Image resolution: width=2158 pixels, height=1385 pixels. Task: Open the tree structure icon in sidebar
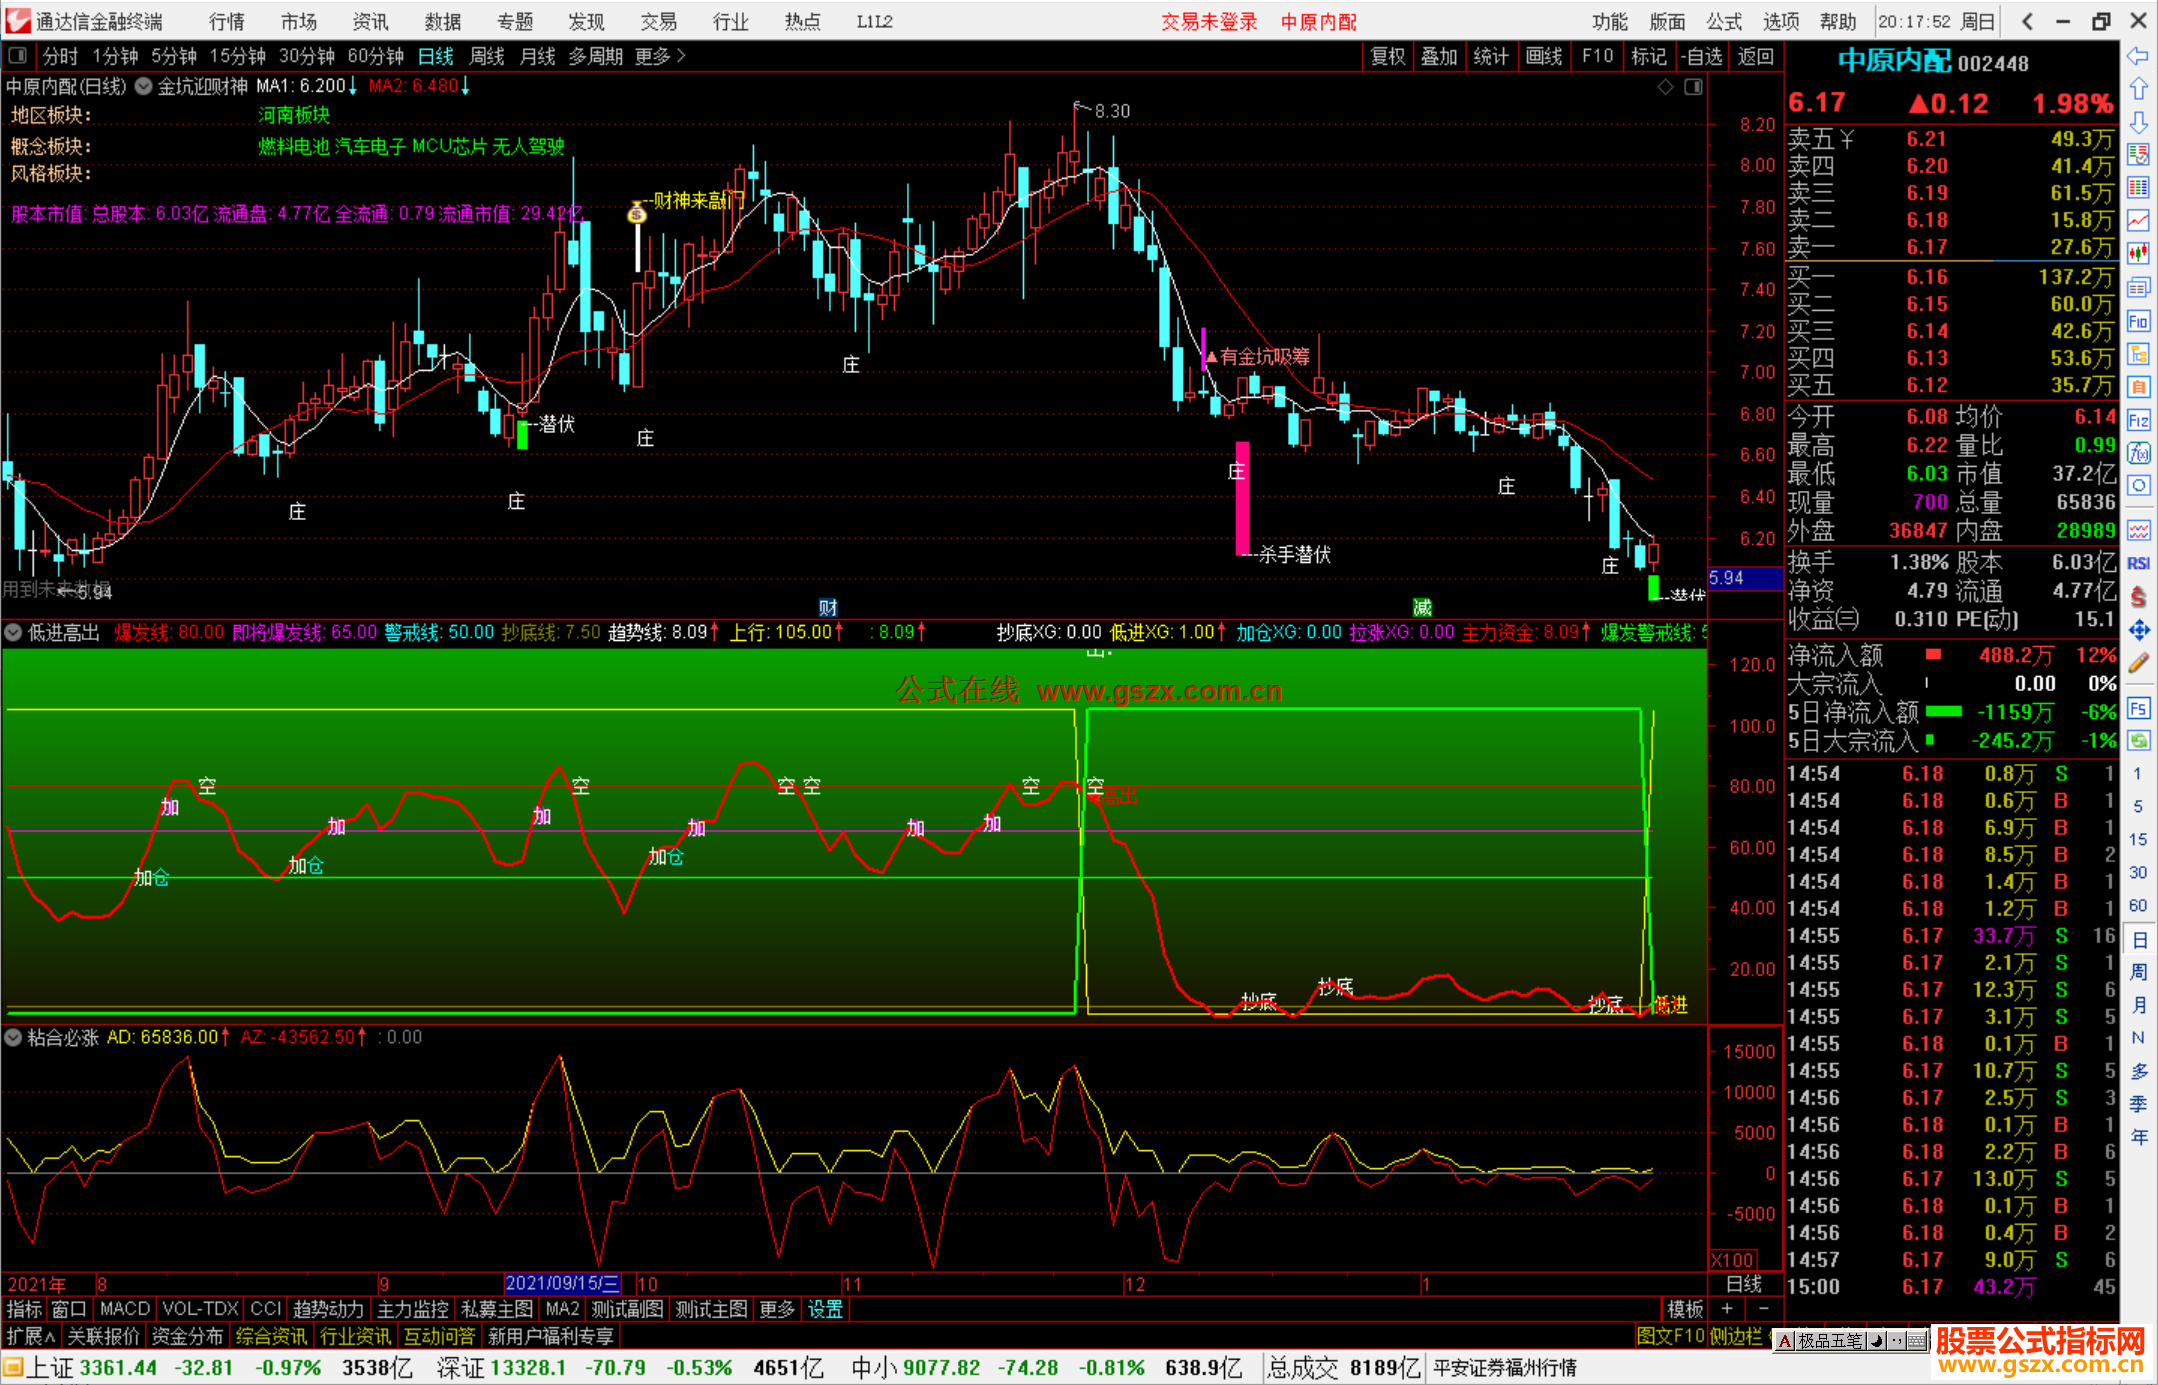(2138, 354)
